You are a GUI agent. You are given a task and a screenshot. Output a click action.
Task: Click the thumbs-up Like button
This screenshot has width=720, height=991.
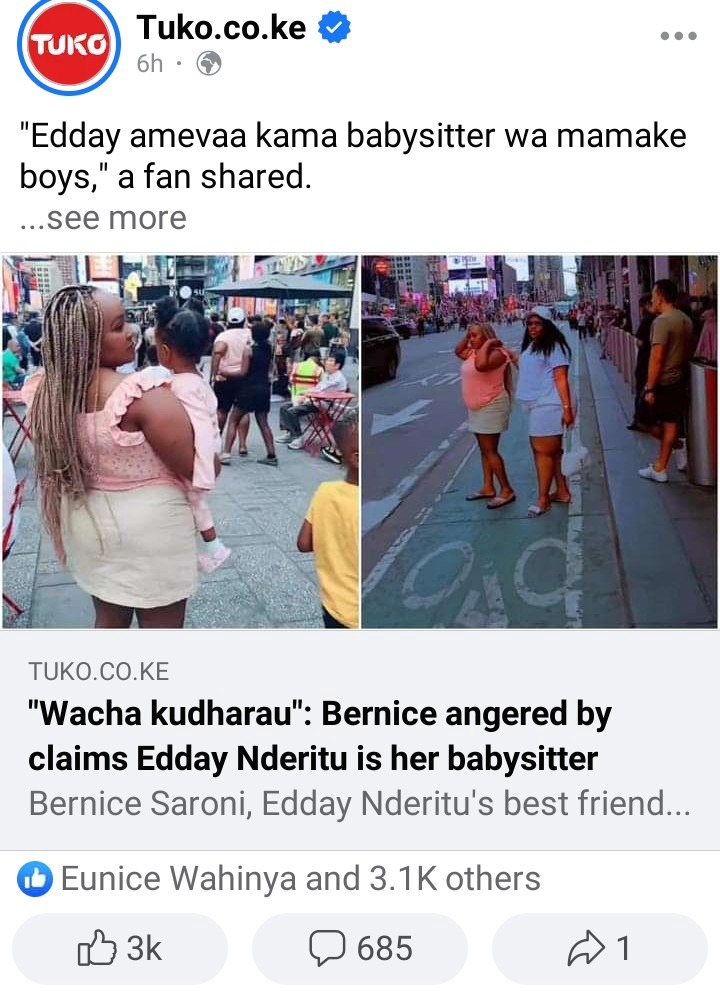click(119, 948)
